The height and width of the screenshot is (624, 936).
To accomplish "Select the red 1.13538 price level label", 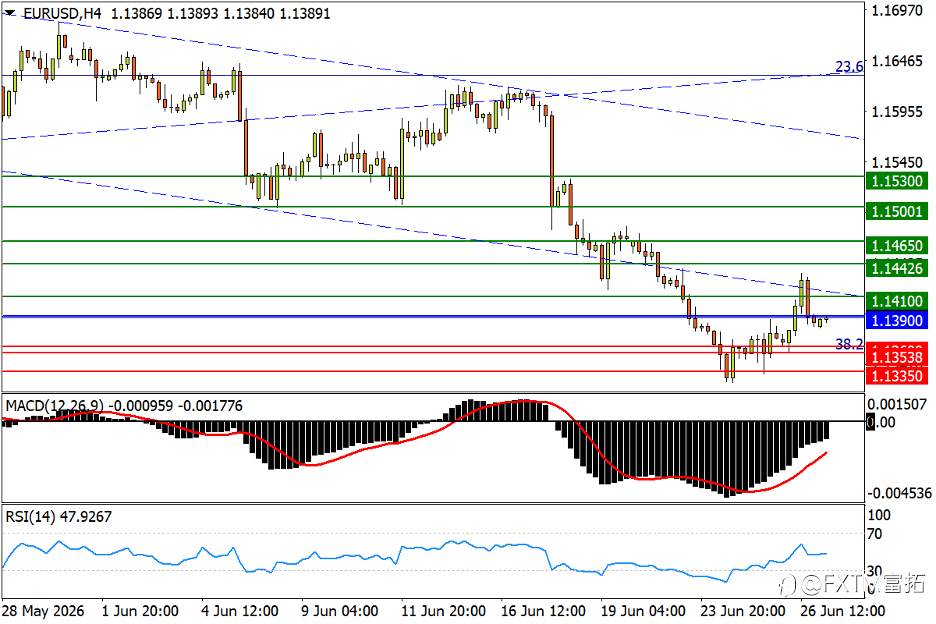I will (897, 357).
